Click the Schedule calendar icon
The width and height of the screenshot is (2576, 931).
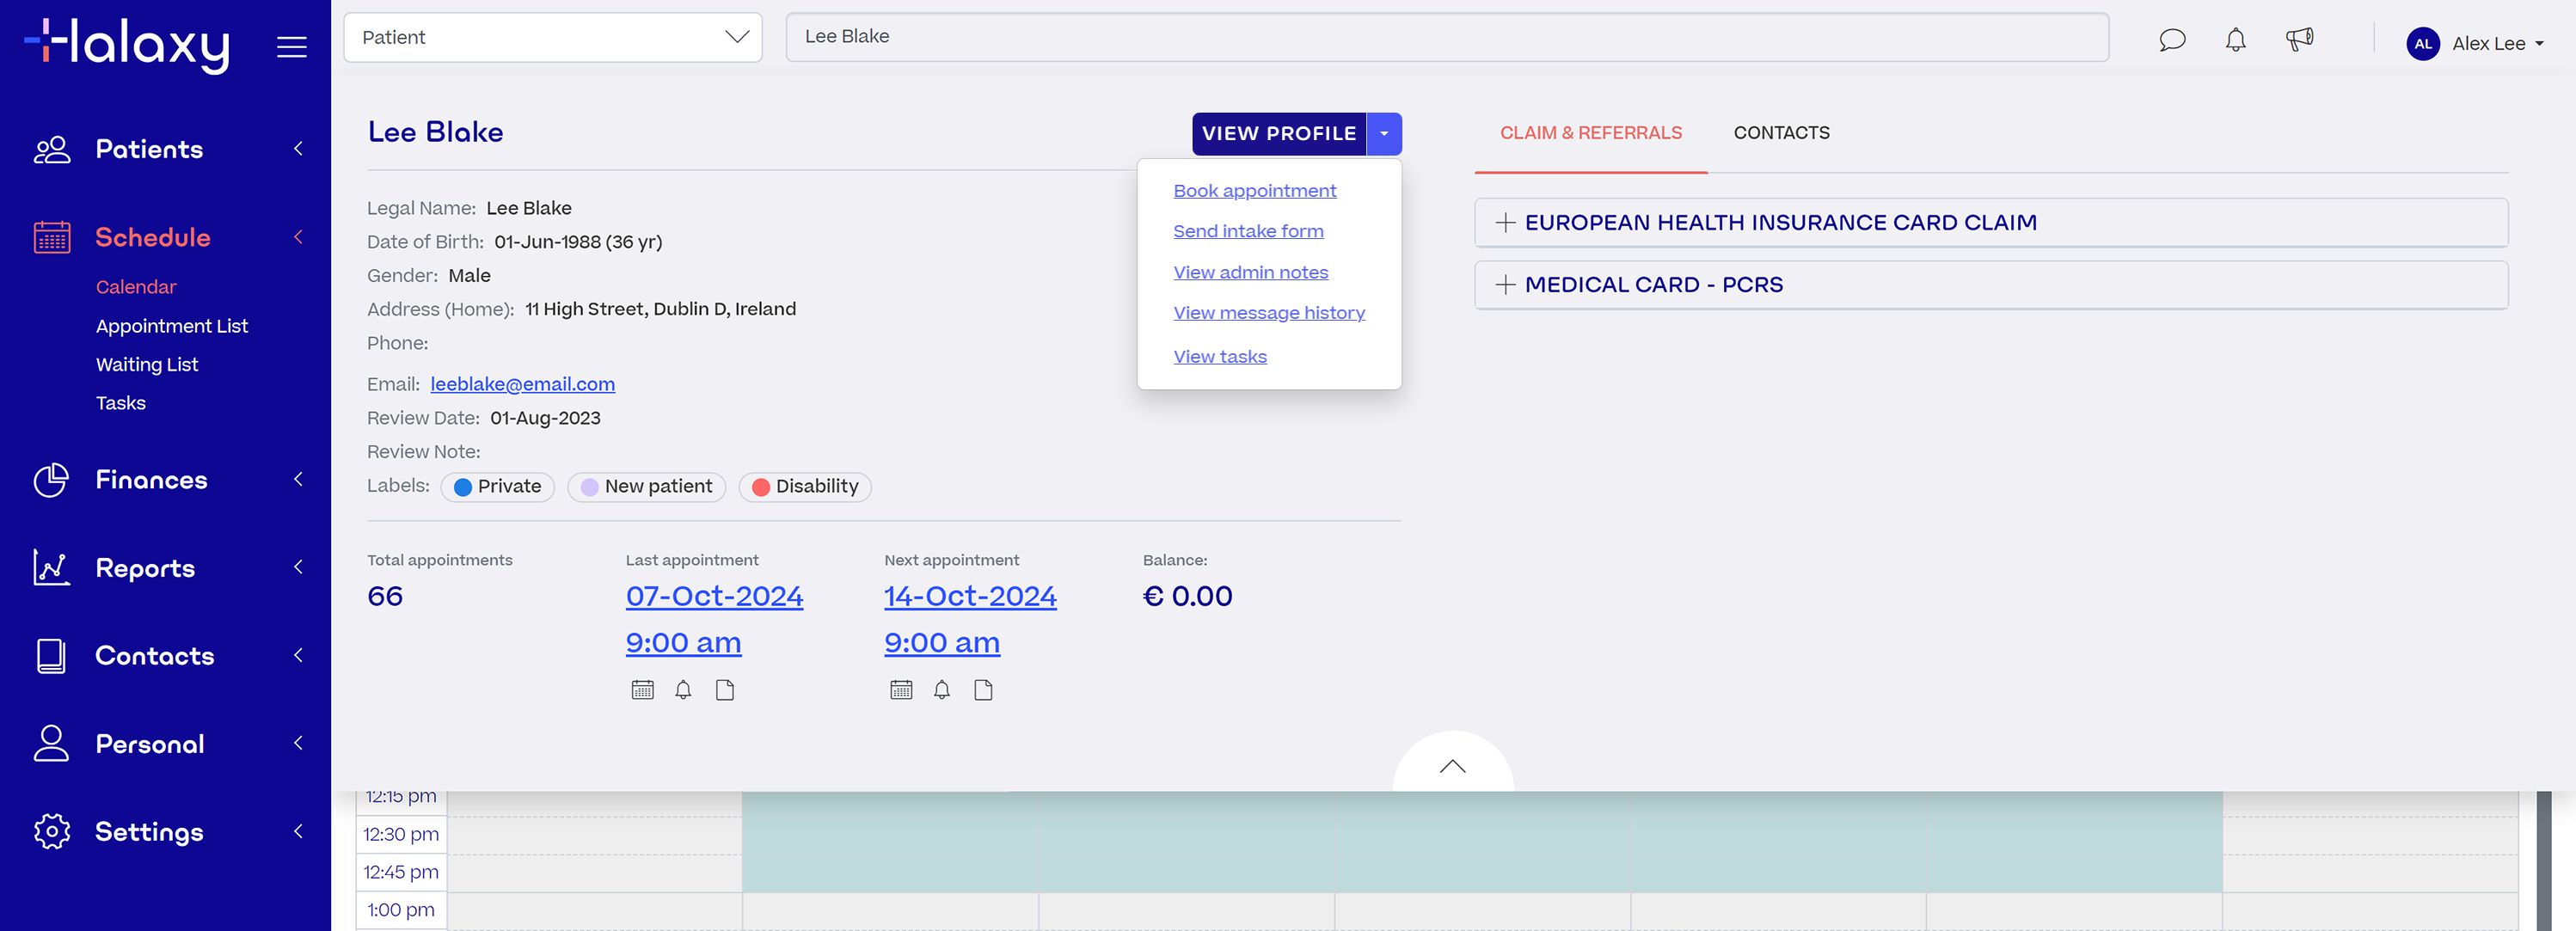(52, 238)
